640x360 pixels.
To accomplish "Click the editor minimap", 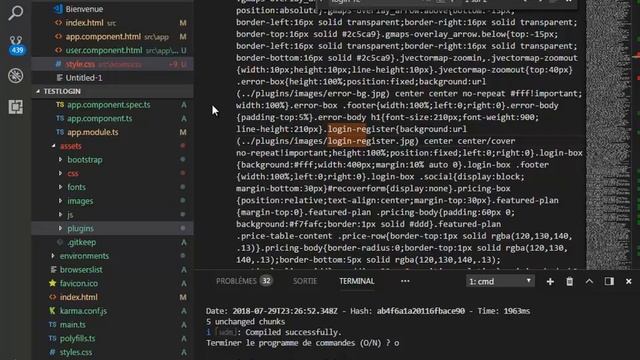I will click(608, 135).
